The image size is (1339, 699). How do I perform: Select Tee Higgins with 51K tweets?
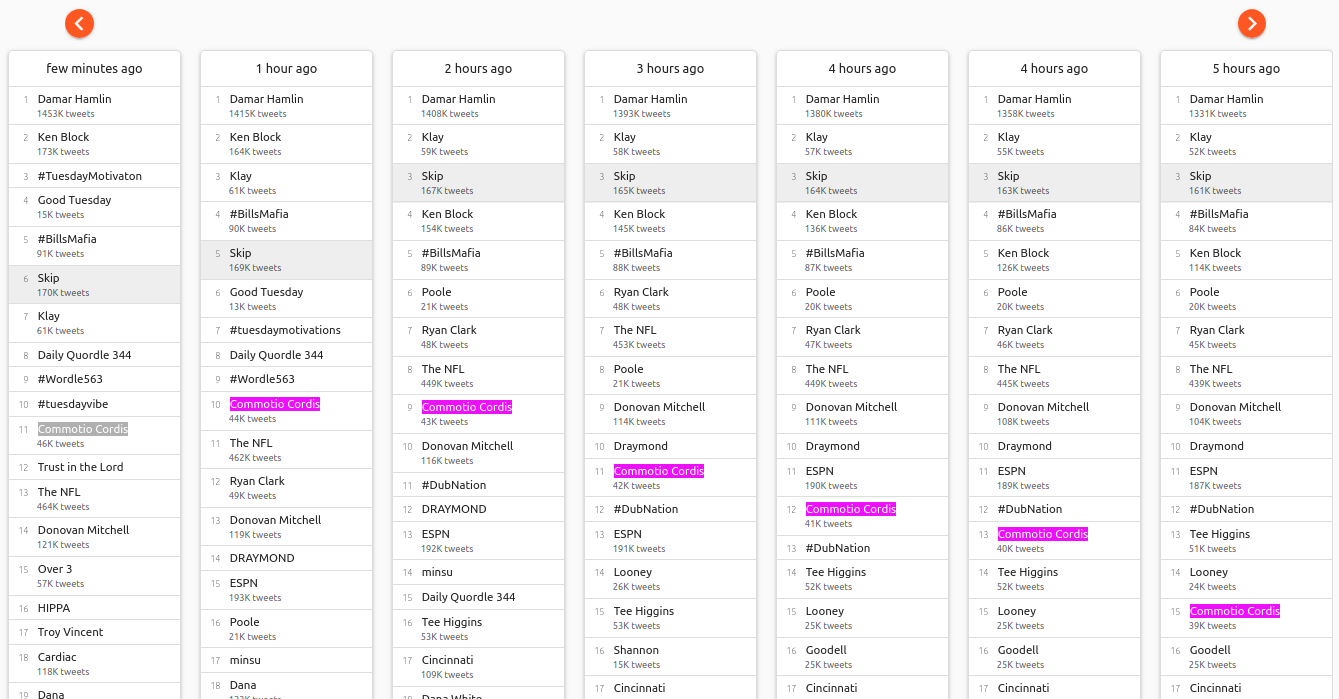pyautogui.click(x=1247, y=541)
